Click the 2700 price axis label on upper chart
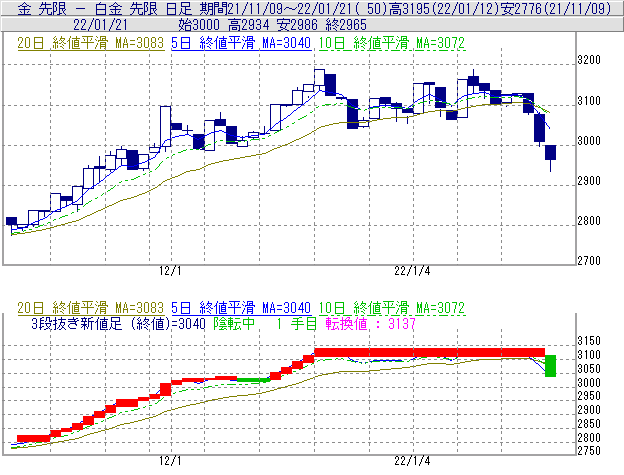Image resolution: width=624 pixels, height=475 pixels. point(589,261)
